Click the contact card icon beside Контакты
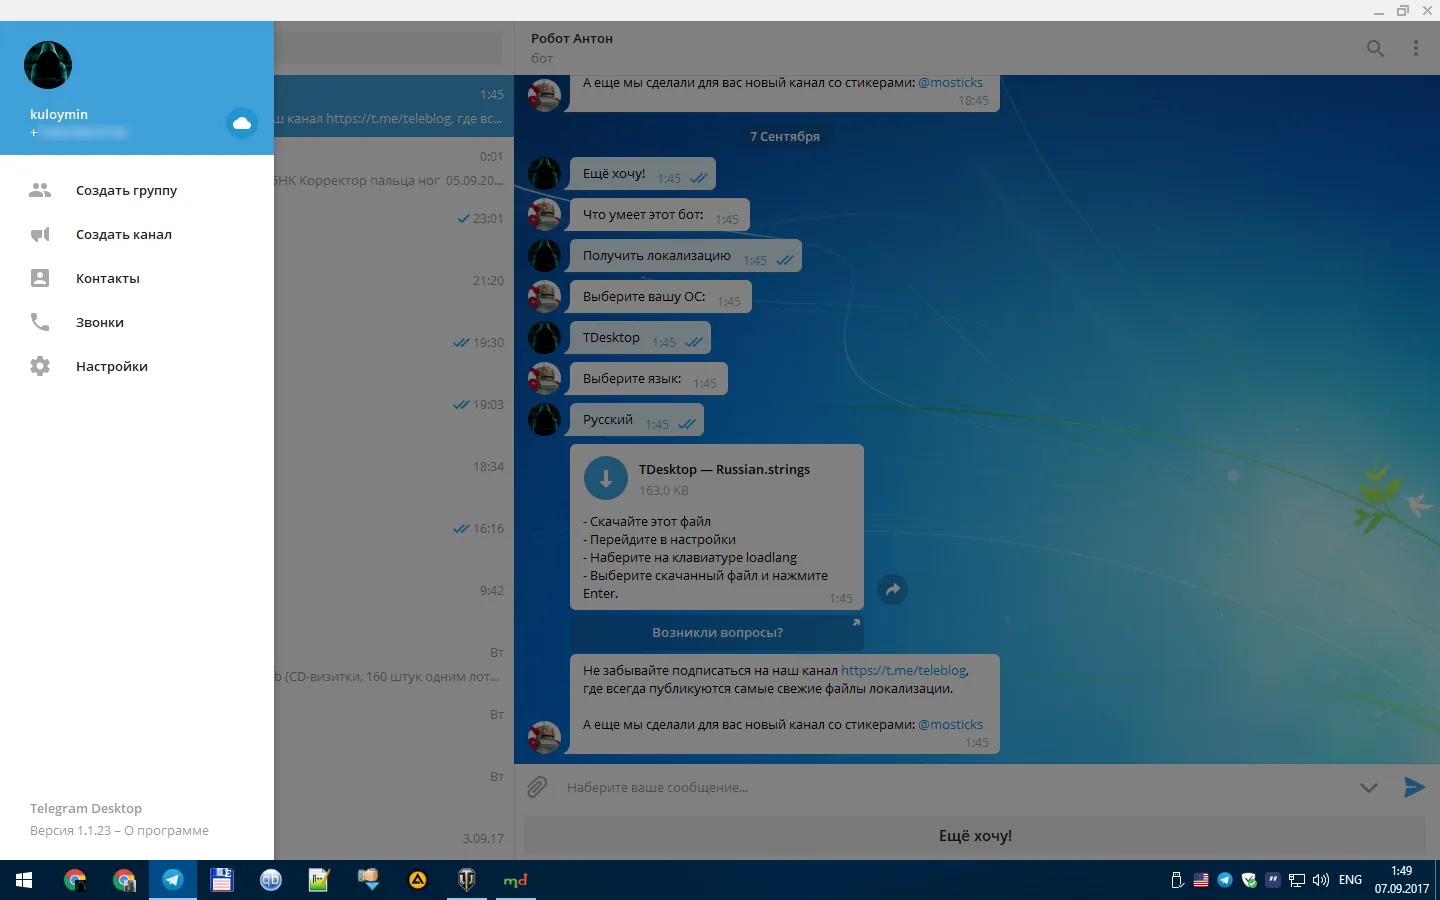The image size is (1440, 900). point(40,278)
